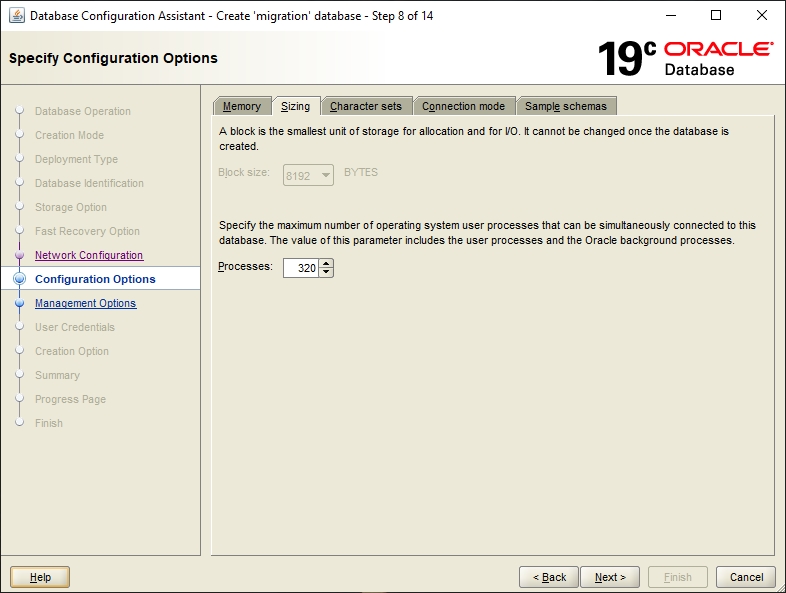Click into the Processes number field
786x593 pixels.
302,268
